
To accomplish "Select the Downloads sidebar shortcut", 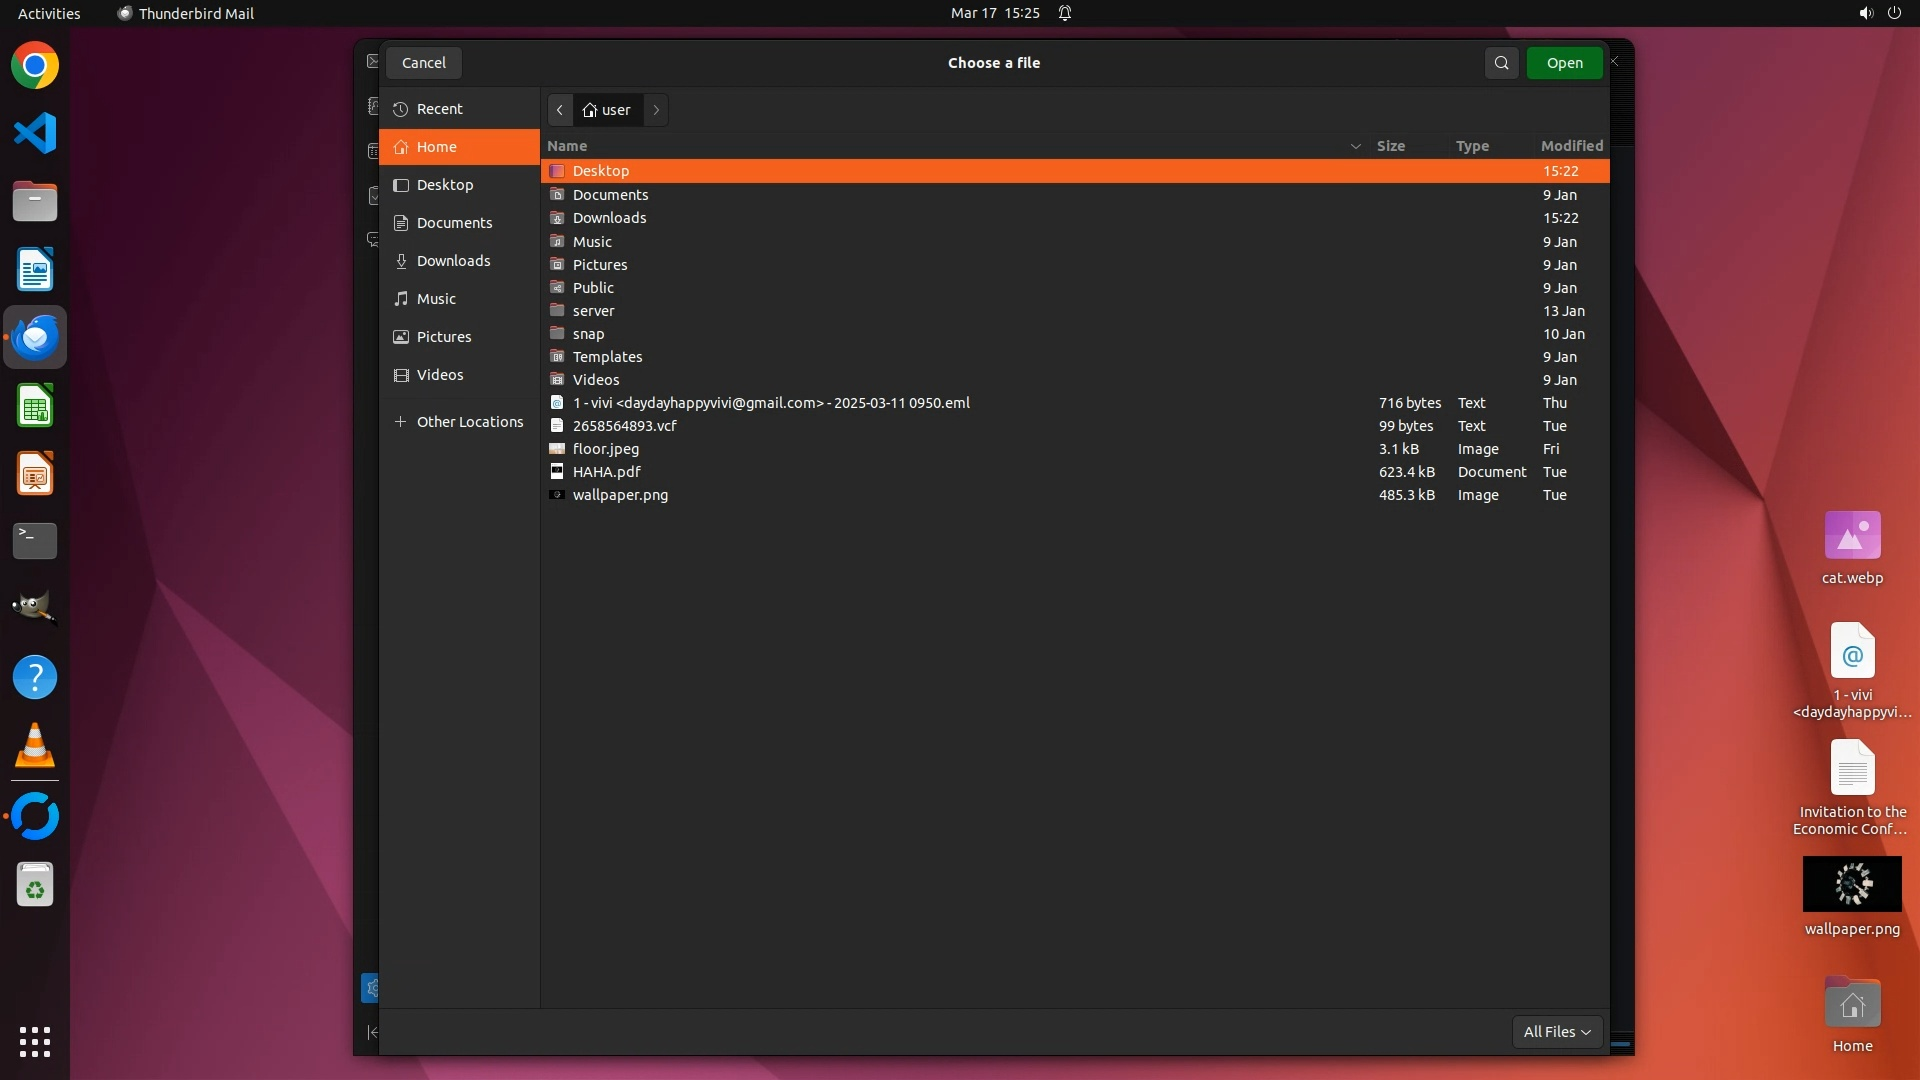I will click(453, 261).
